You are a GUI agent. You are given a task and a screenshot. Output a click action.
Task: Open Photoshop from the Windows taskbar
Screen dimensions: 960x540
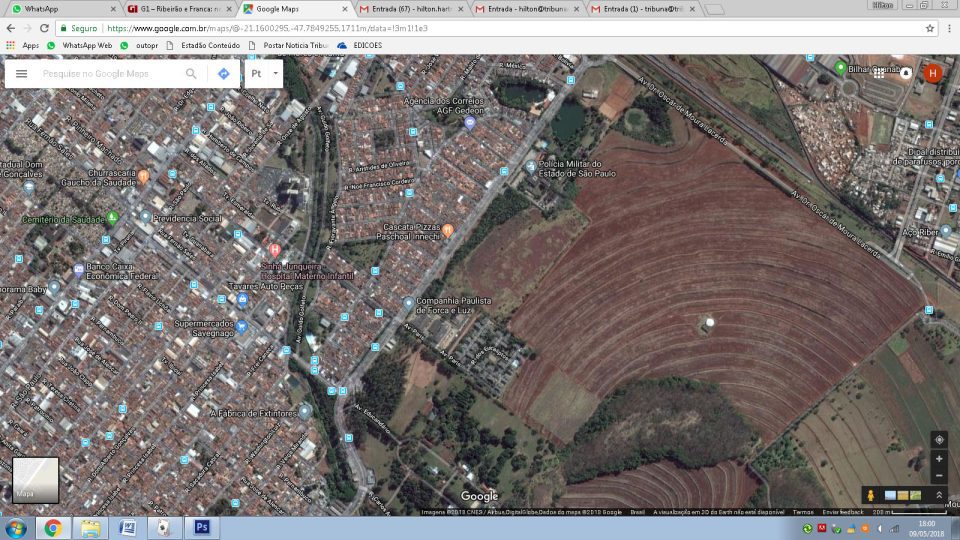point(201,527)
